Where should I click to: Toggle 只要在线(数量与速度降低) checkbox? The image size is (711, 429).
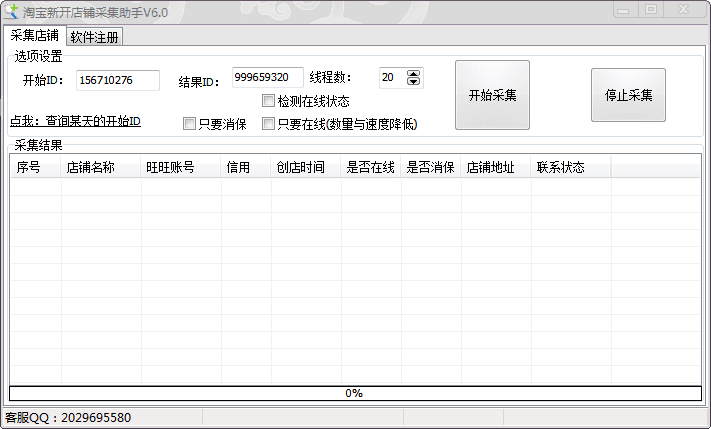tap(268, 123)
